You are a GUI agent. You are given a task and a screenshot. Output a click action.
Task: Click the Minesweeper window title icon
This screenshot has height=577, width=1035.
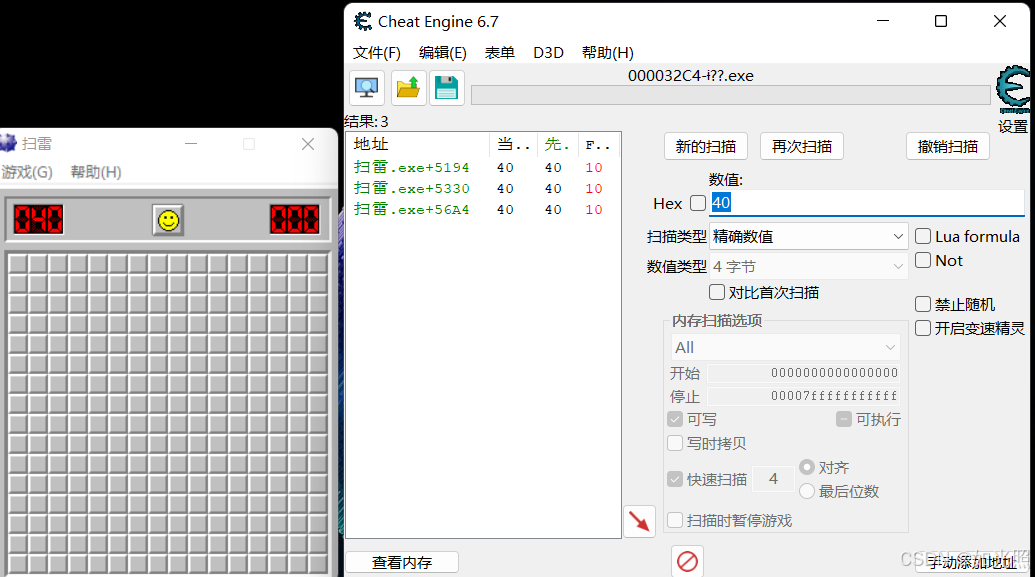click(x=7, y=143)
